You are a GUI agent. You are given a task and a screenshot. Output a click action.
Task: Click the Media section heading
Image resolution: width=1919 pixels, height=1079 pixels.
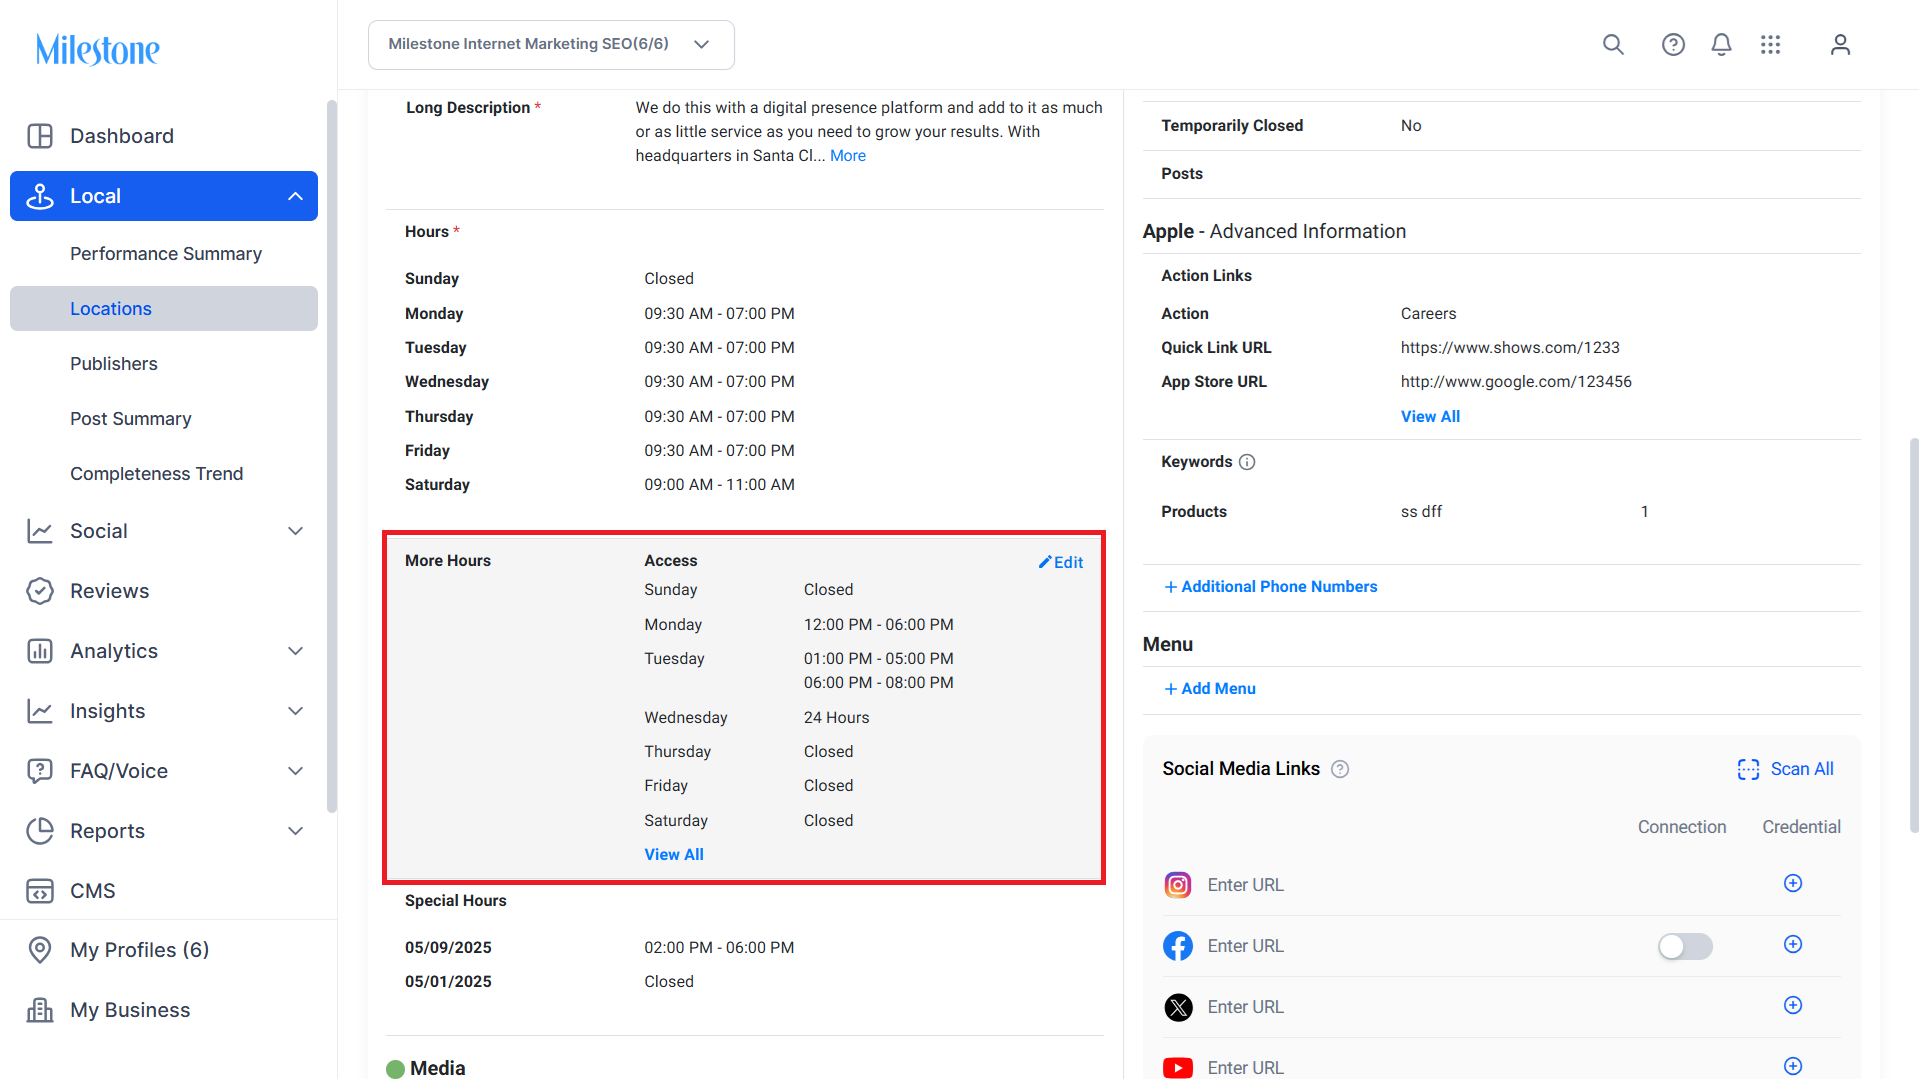(438, 1068)
